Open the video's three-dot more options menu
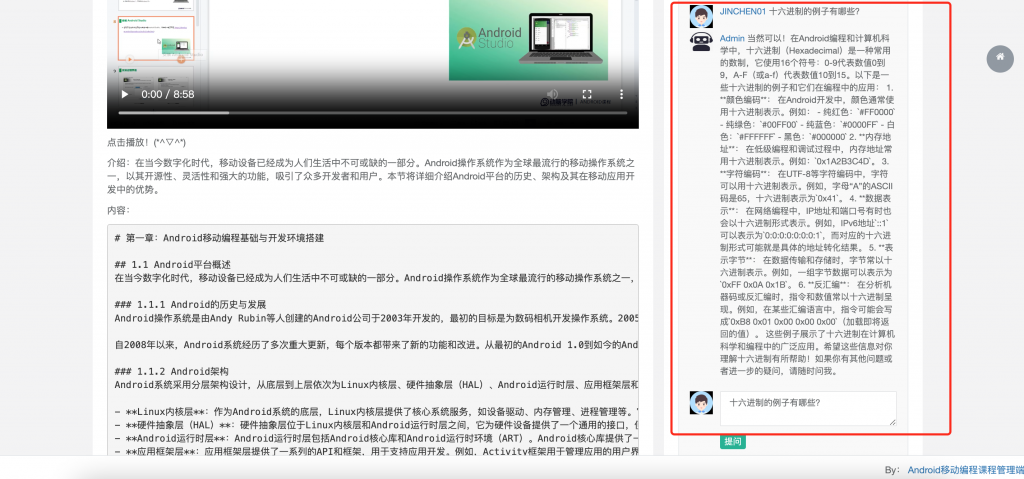1024x479 pixels. [621, 94]
